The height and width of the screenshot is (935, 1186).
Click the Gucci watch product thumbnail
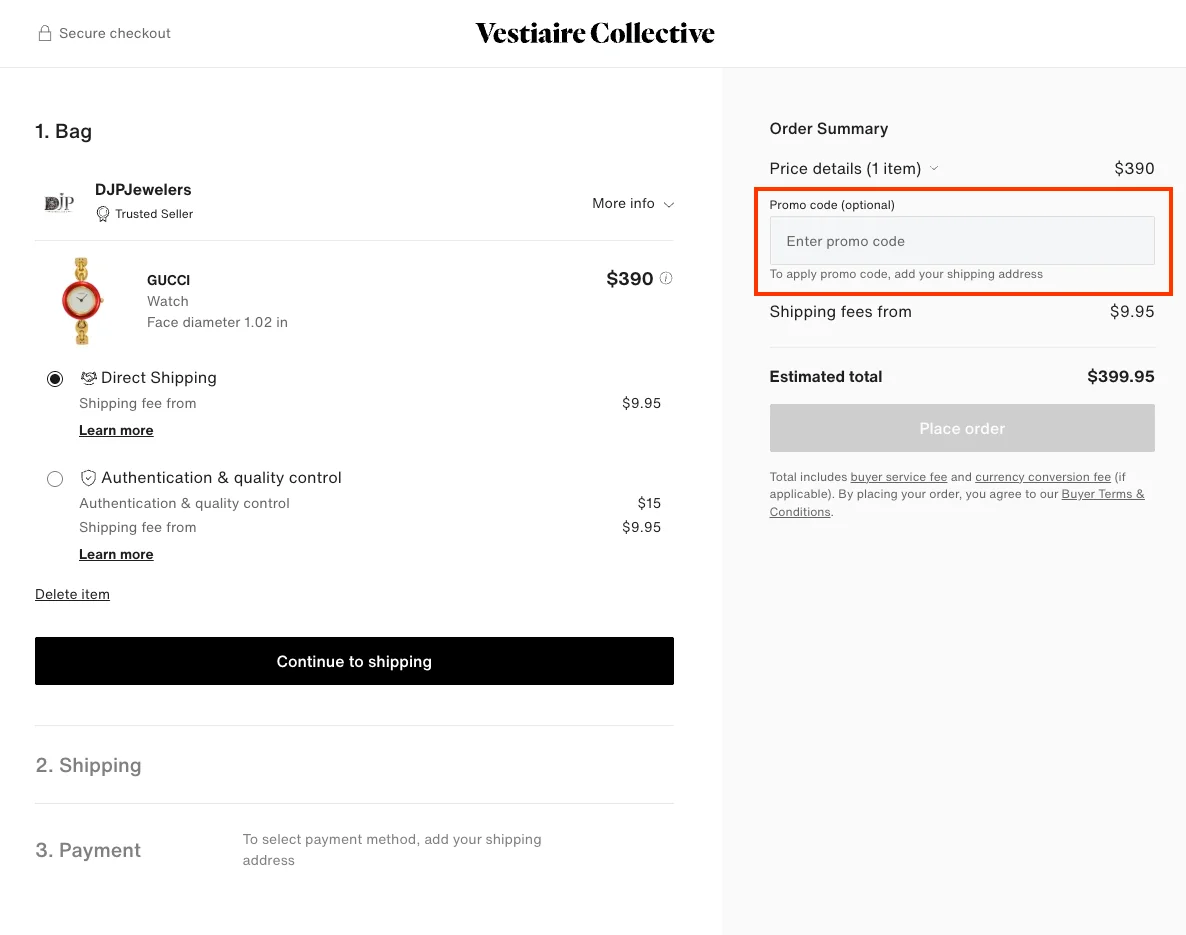[x=81, y=301]
